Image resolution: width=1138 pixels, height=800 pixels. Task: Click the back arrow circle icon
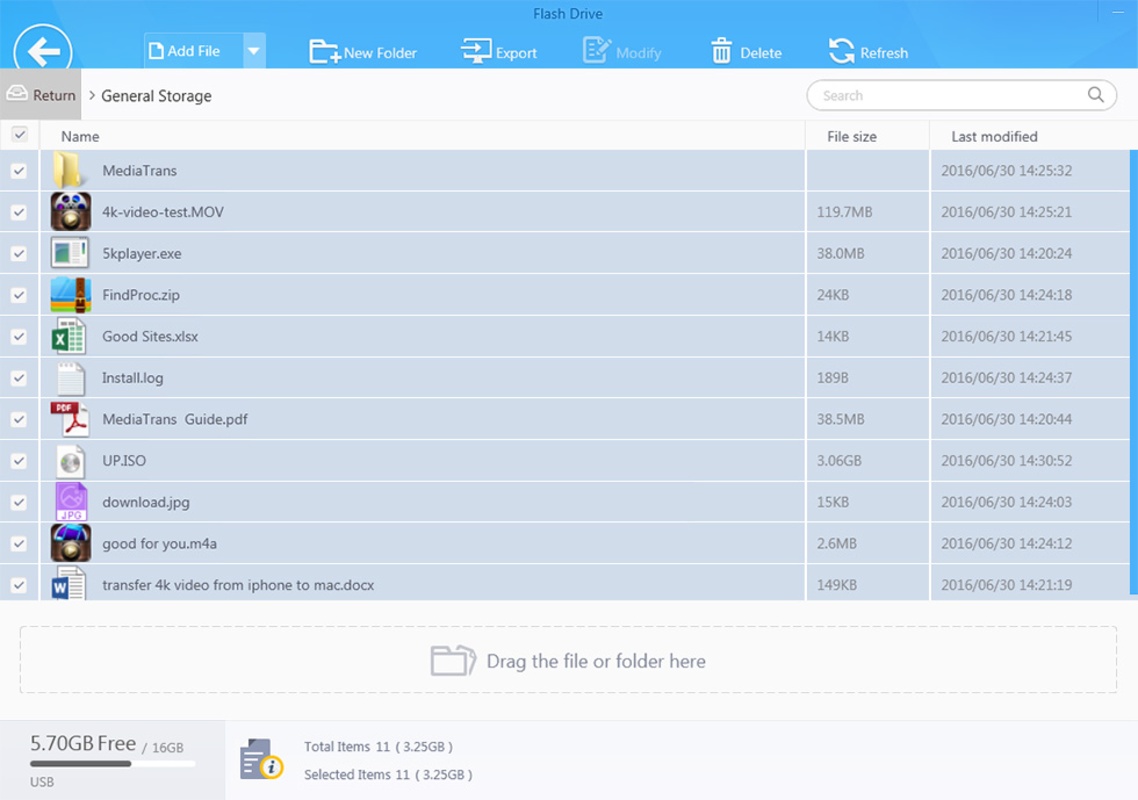(43, 50)
